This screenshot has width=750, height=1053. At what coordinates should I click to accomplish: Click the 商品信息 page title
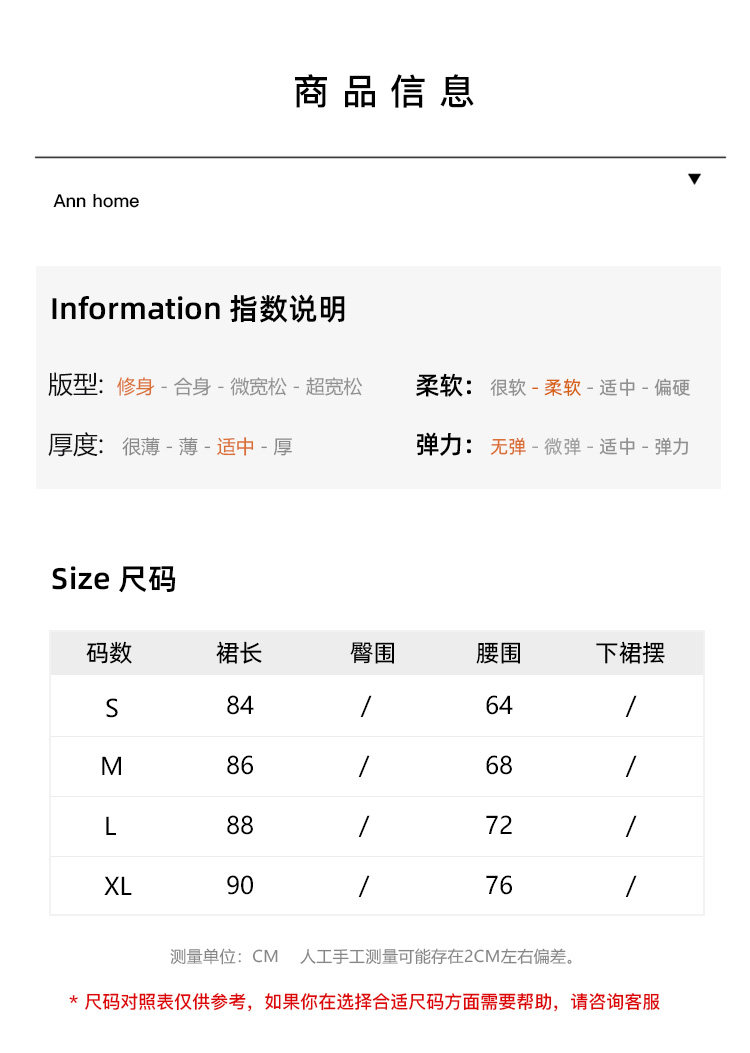pos(384,91)
